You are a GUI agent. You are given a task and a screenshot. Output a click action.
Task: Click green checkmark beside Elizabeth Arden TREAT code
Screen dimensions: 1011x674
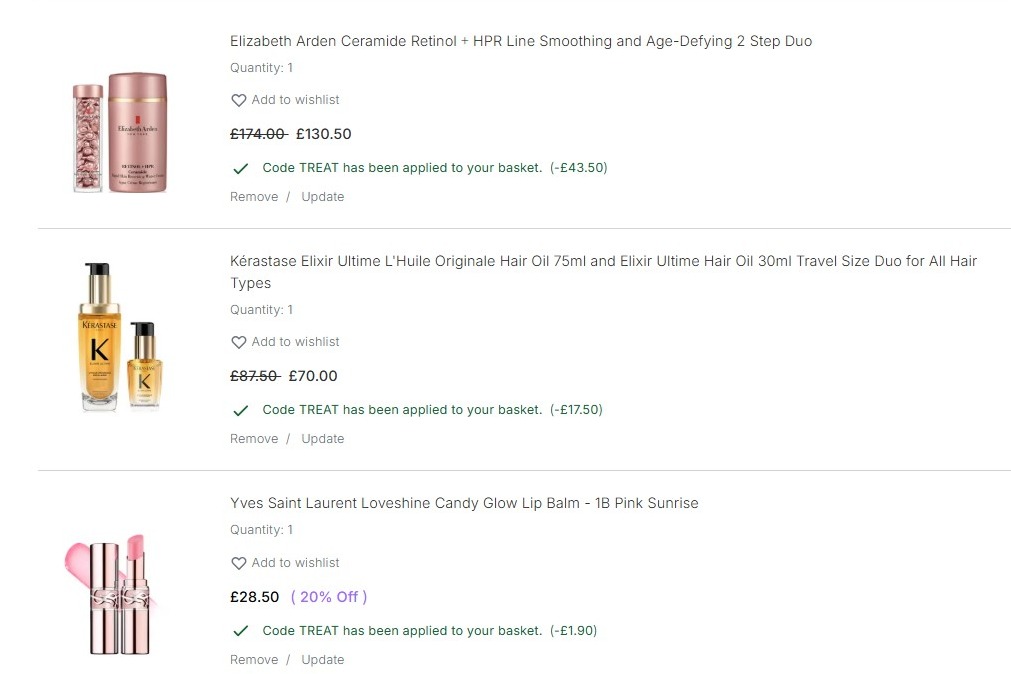tap(240, 168)
